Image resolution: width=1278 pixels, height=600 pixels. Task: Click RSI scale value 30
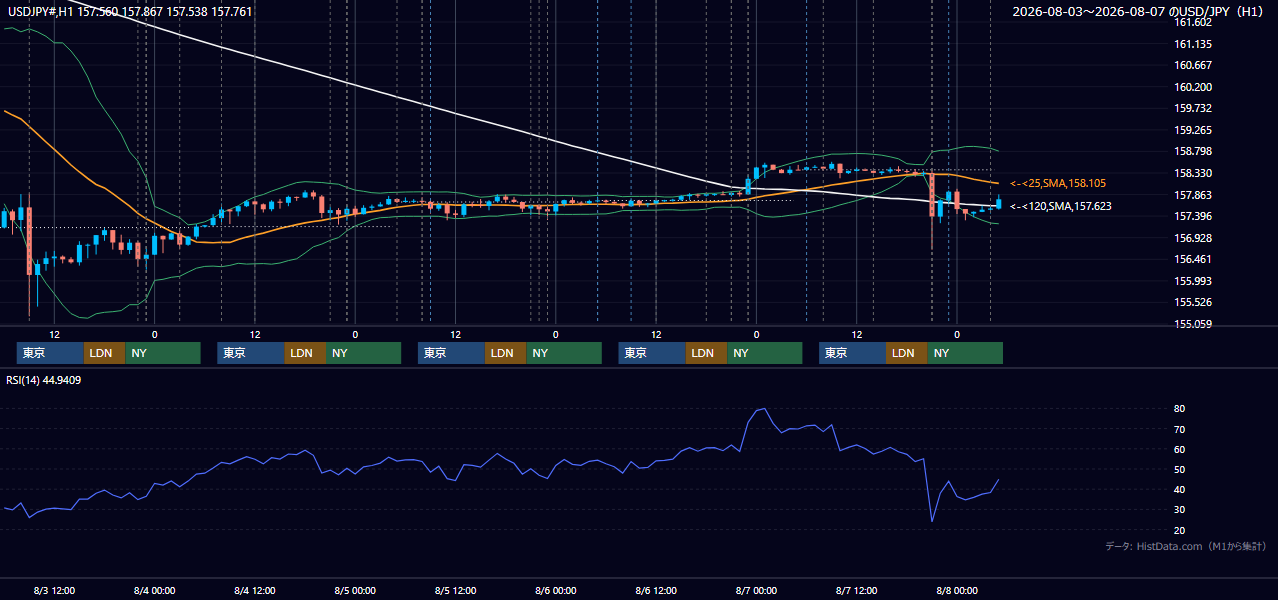(x=1179, y=510)
